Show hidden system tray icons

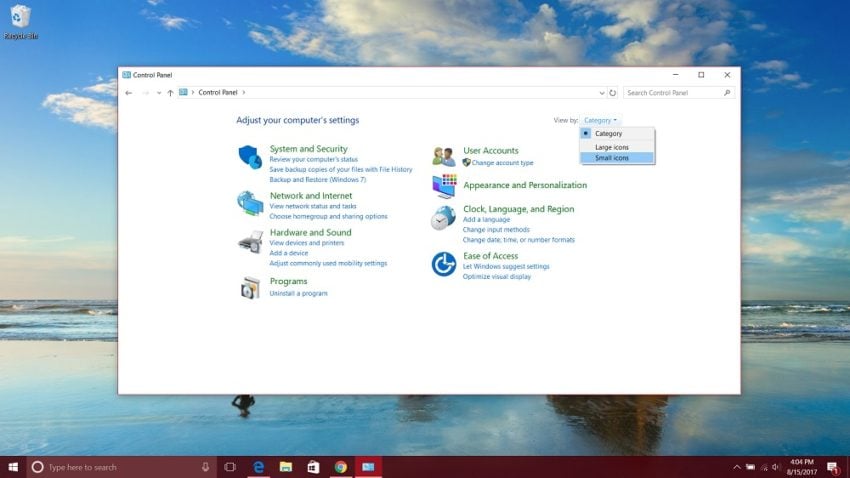[737, 467]
